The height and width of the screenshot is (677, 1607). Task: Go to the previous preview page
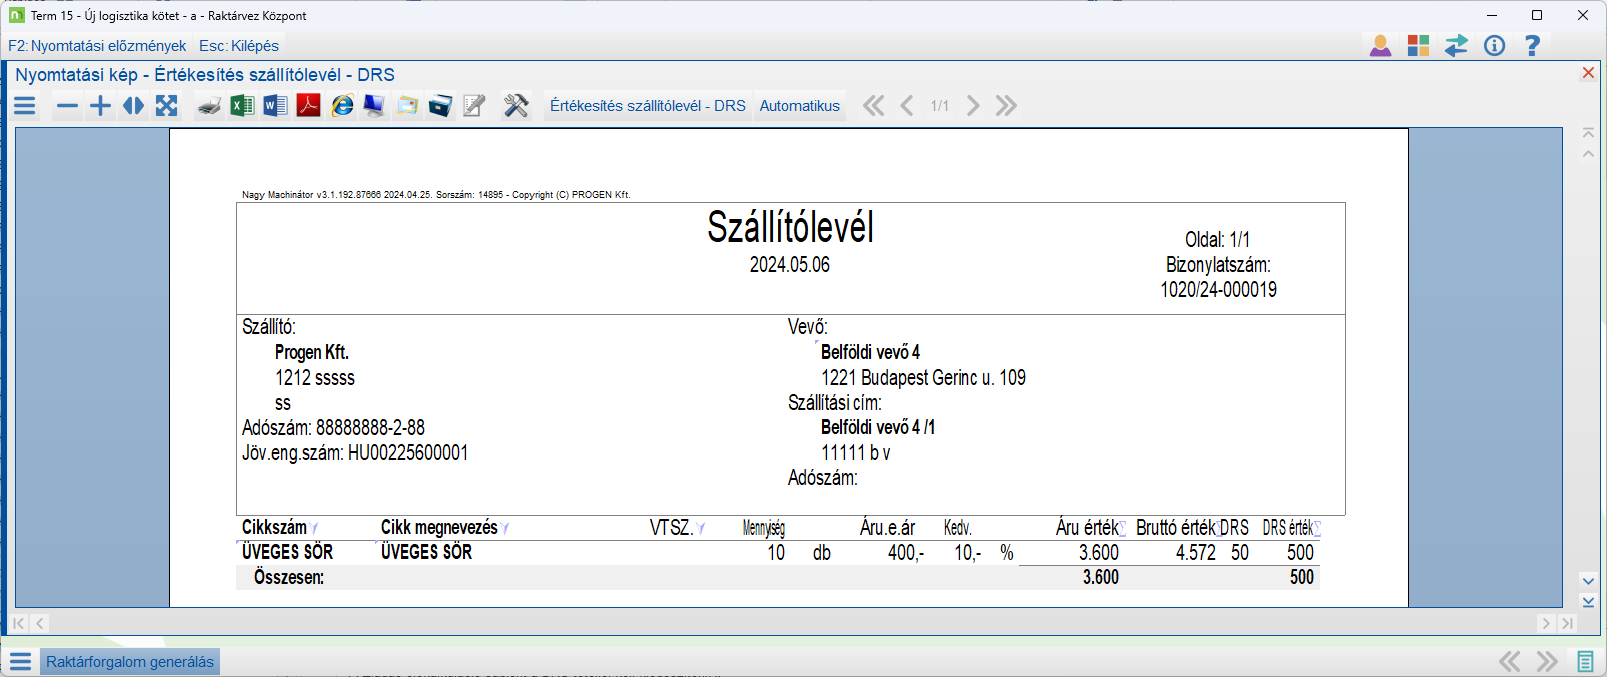(x=906, y=106)
